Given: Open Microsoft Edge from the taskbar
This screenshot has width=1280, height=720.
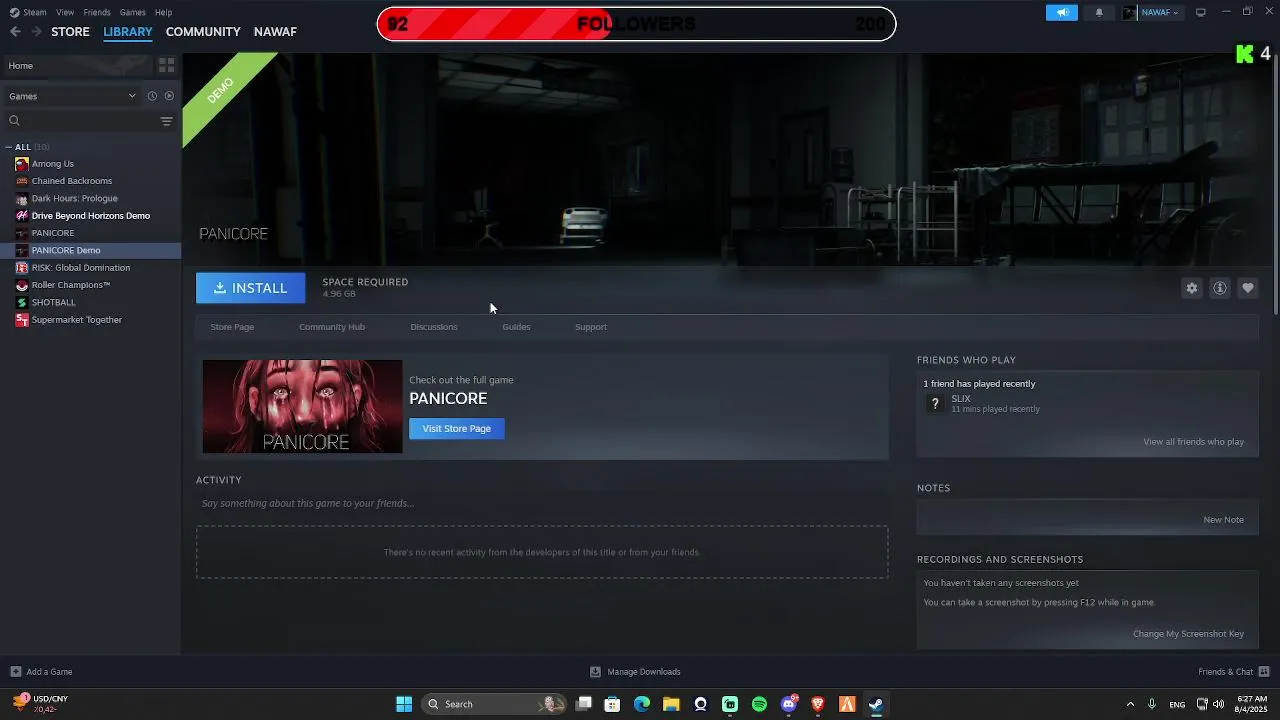Looking at the screenshot, I should 642,704.
